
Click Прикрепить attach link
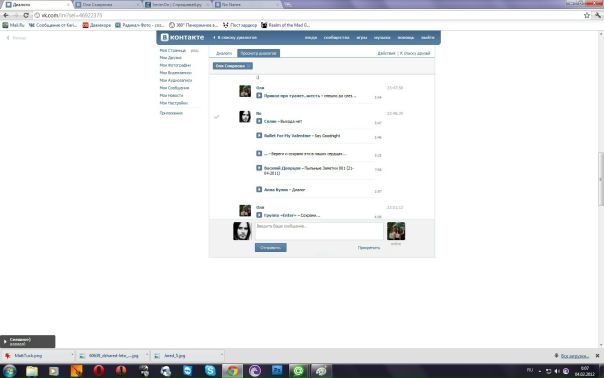[369, 248]
